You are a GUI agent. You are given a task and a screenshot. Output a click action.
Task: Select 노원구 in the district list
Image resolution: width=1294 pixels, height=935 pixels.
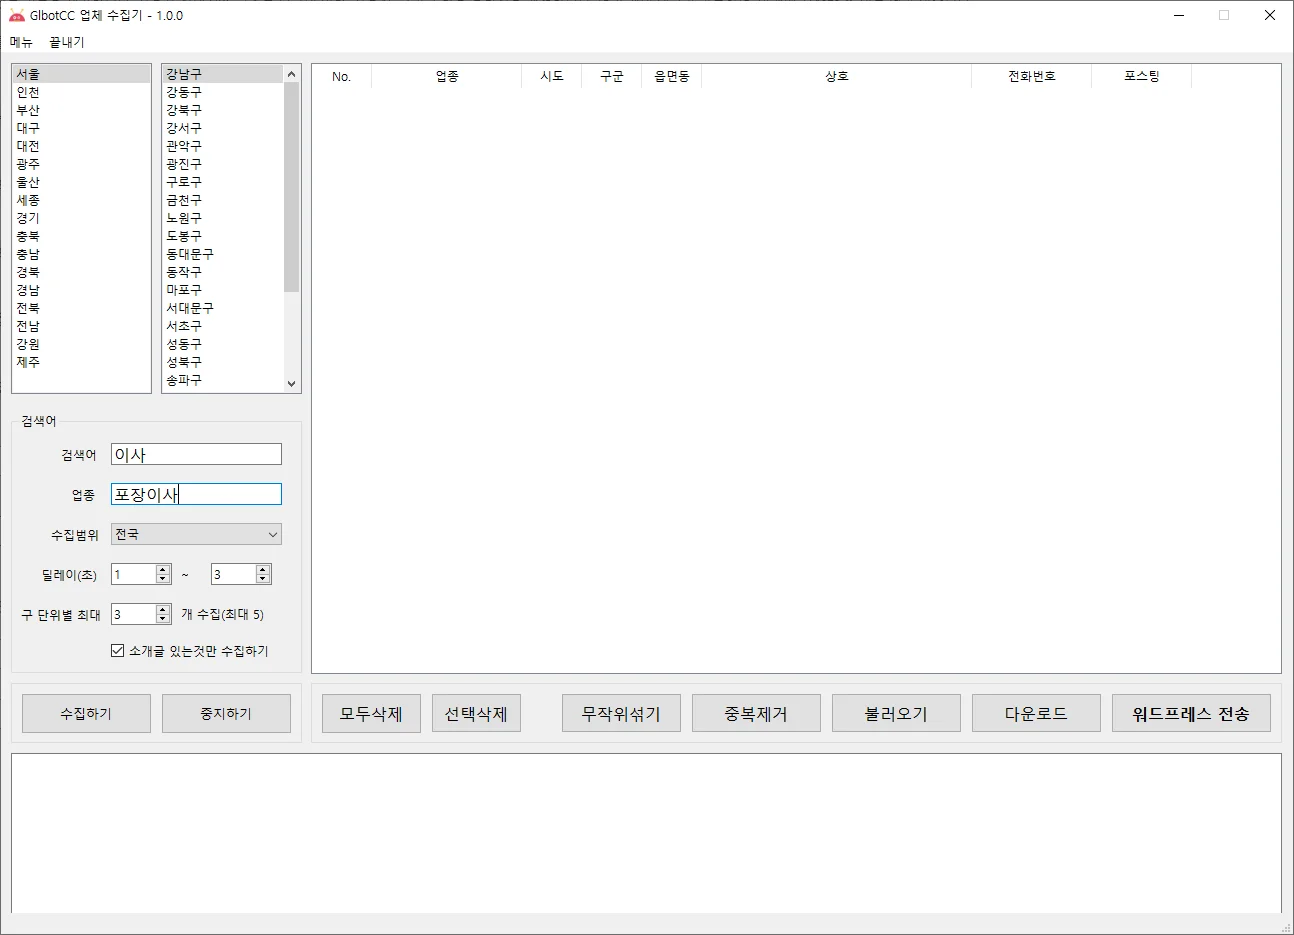pos(223,218)
